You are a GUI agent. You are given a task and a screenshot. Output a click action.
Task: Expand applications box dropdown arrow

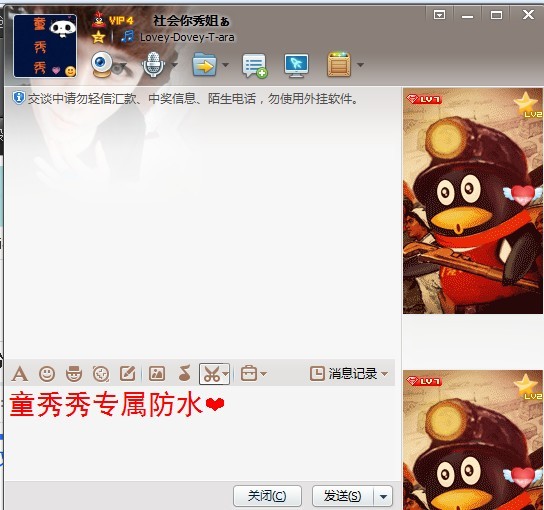pos(360,65)
